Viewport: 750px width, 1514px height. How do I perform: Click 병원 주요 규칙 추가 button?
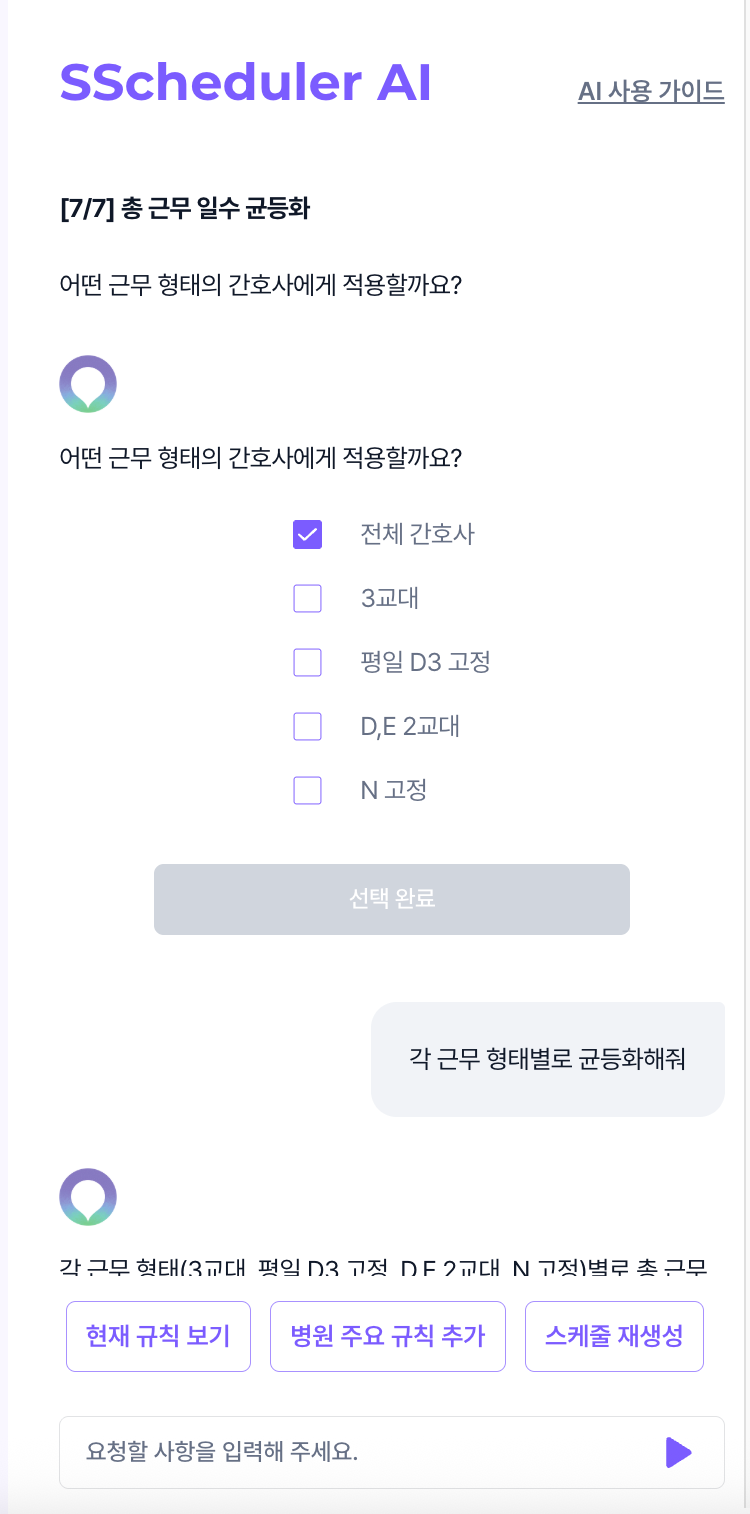(388, 1336)
